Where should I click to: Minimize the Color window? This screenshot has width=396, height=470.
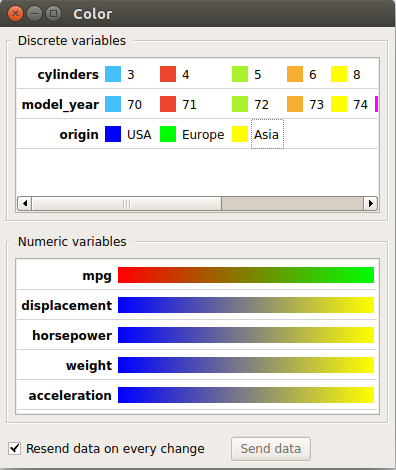34,14
